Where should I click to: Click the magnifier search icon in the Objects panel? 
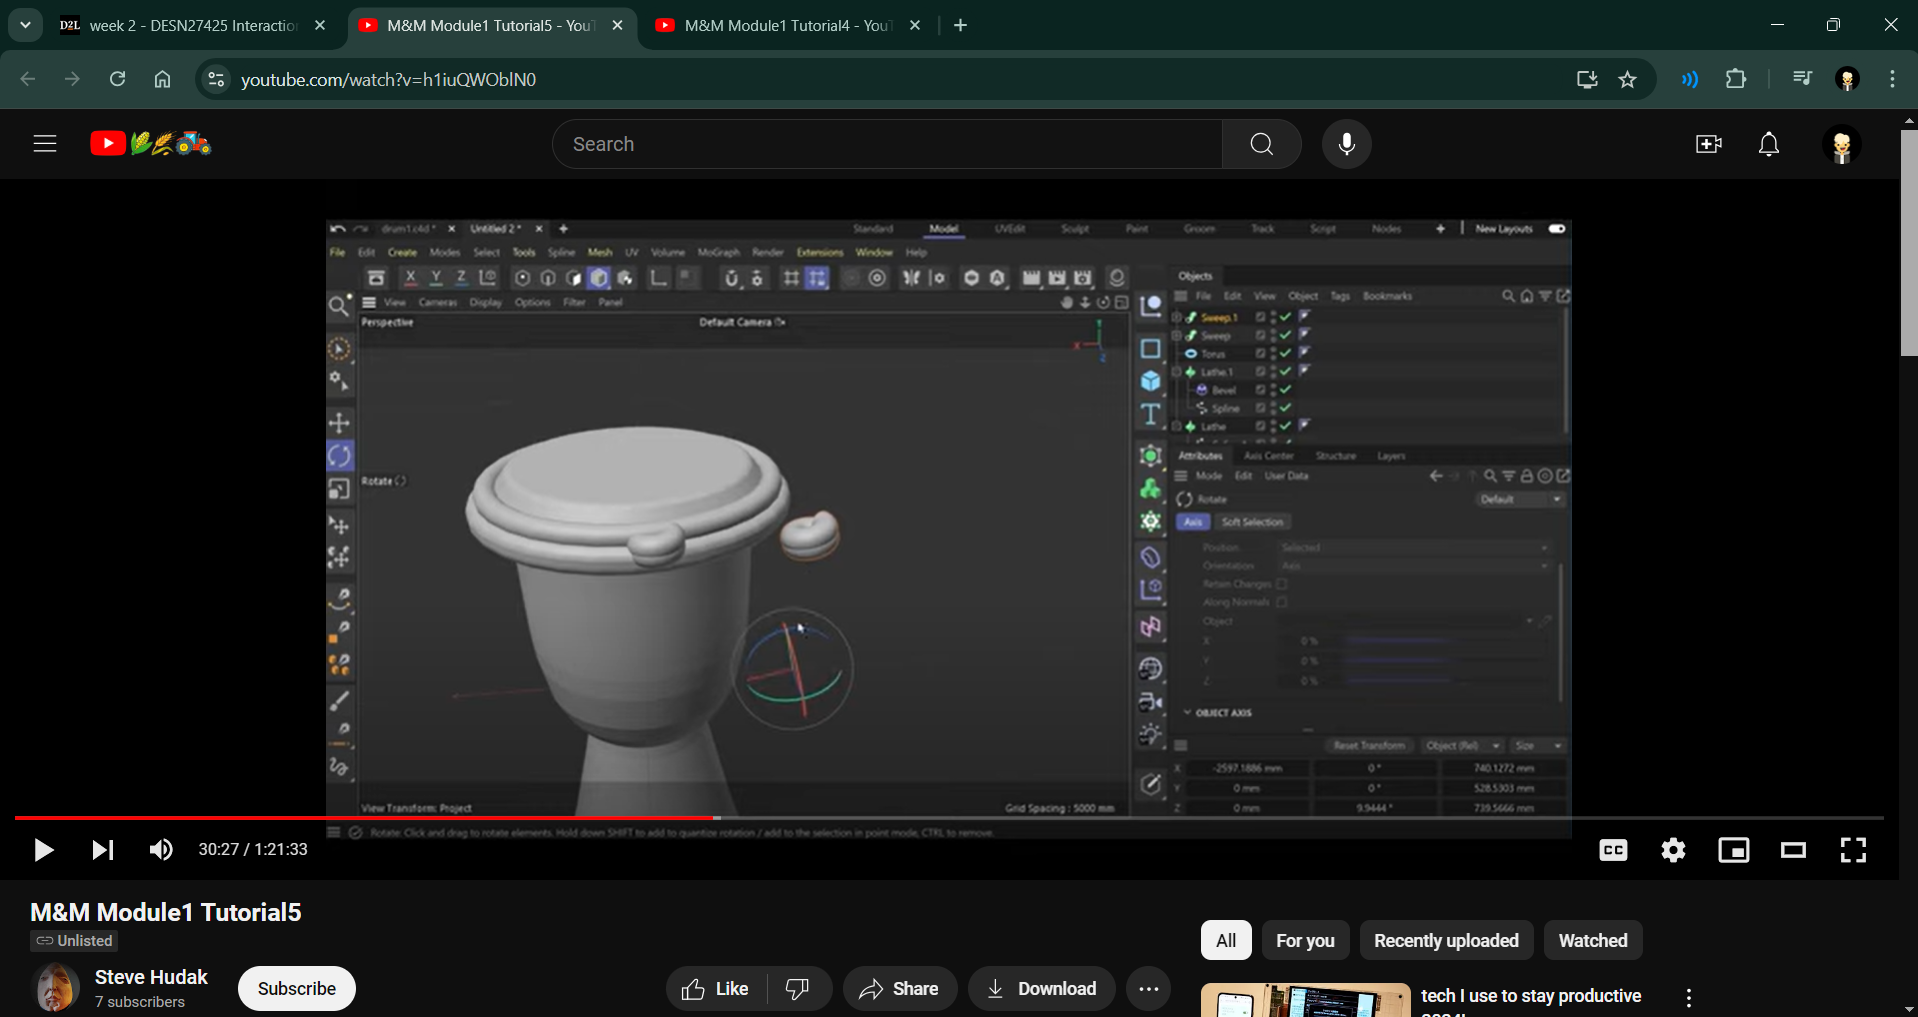pyautogui.click(x=1509, y=296)
